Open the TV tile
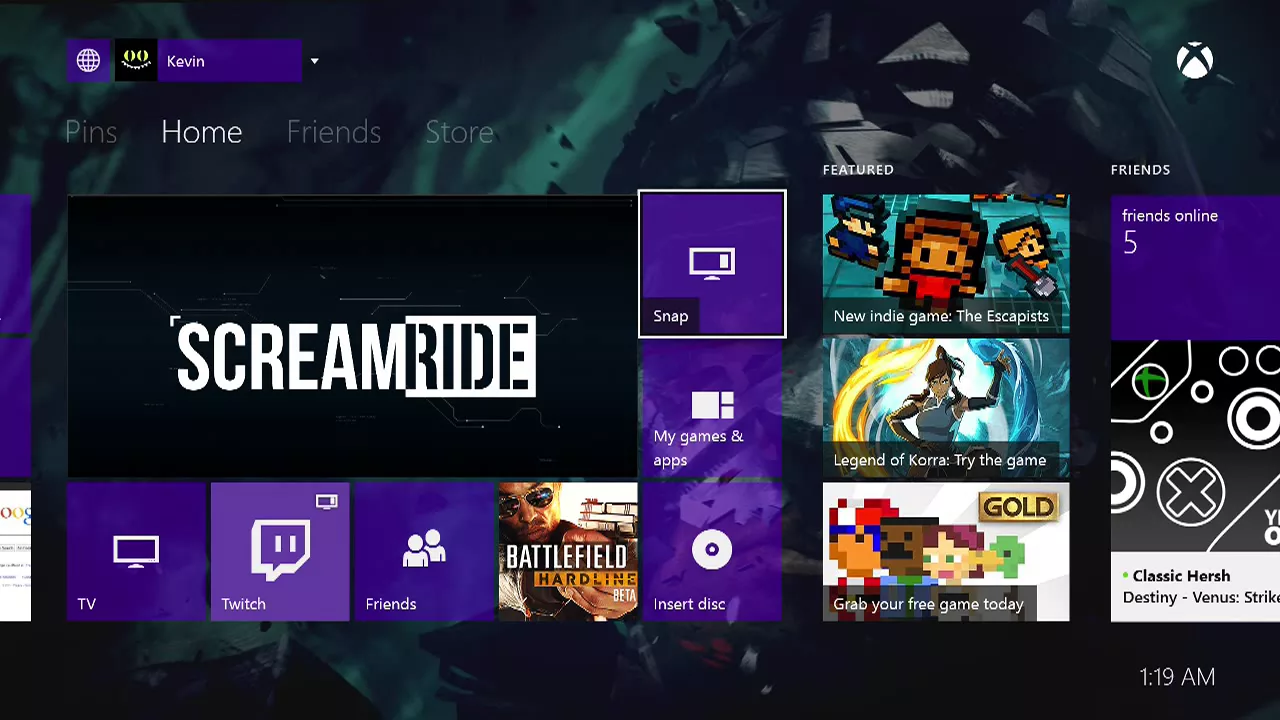 pos(136,552)
